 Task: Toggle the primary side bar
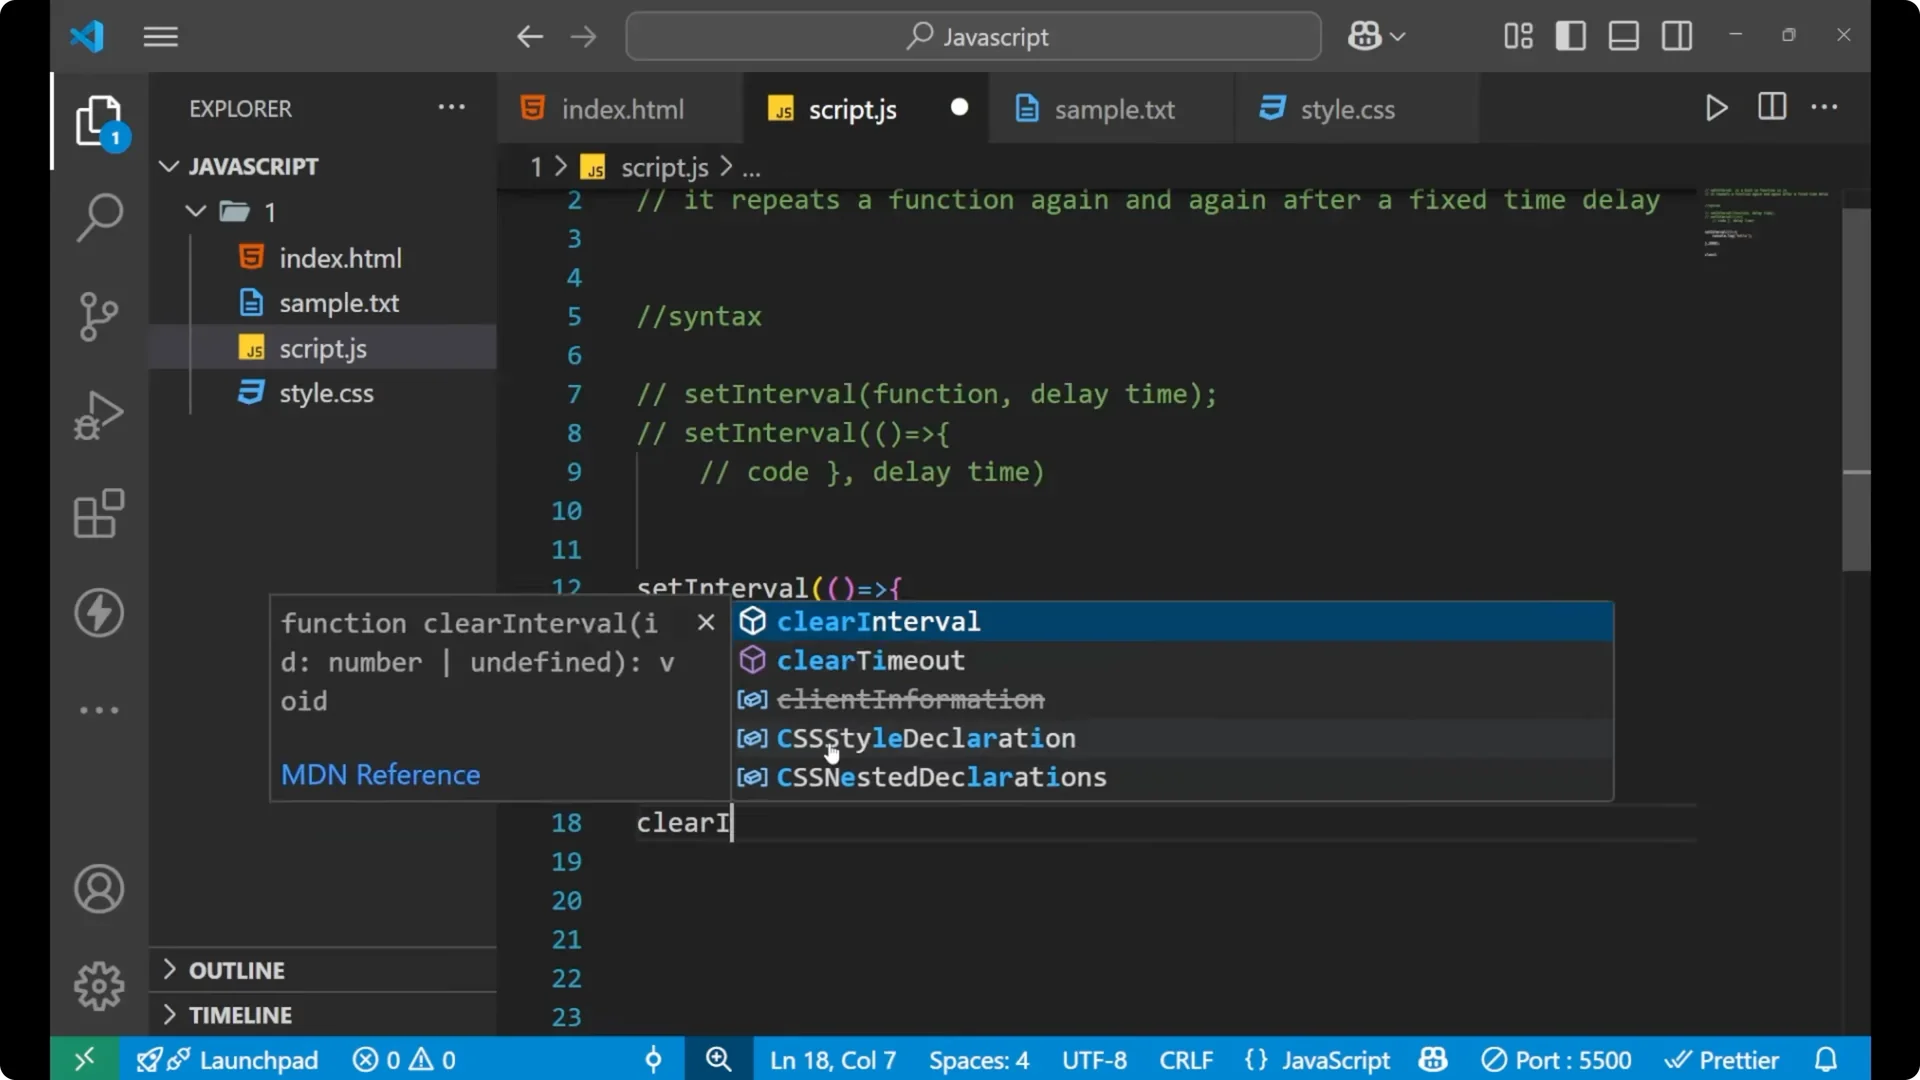[x=1570, y=36]
